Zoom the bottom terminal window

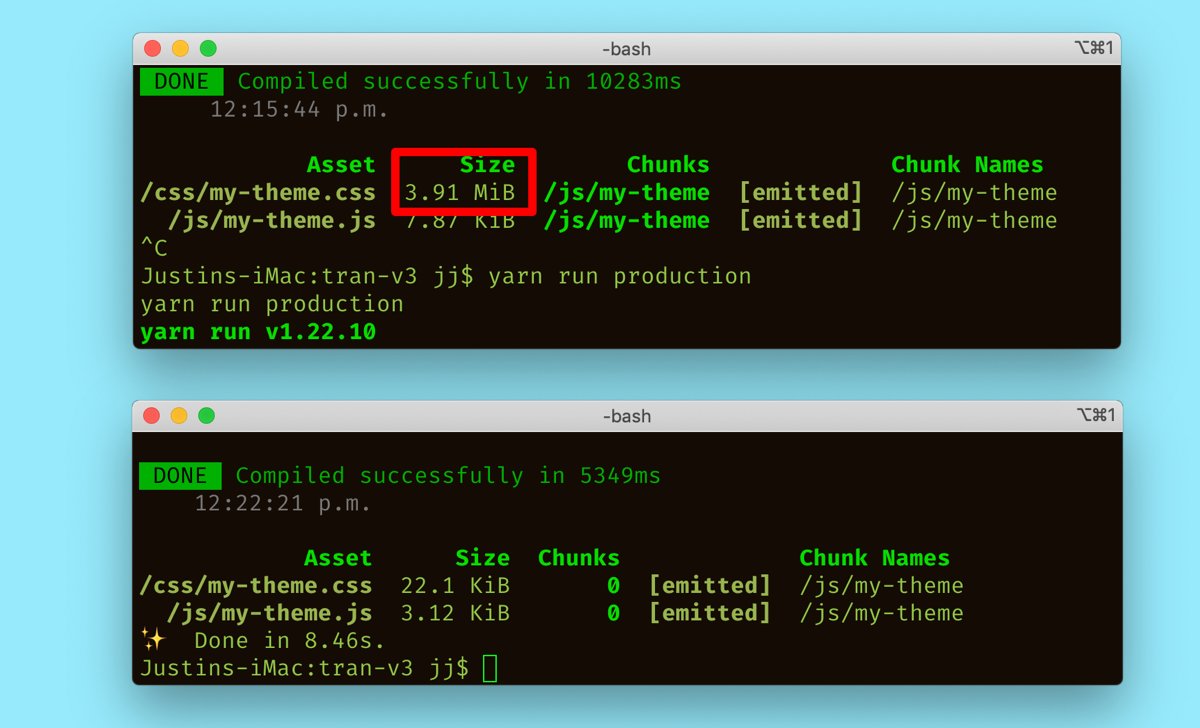pos(207,415)
